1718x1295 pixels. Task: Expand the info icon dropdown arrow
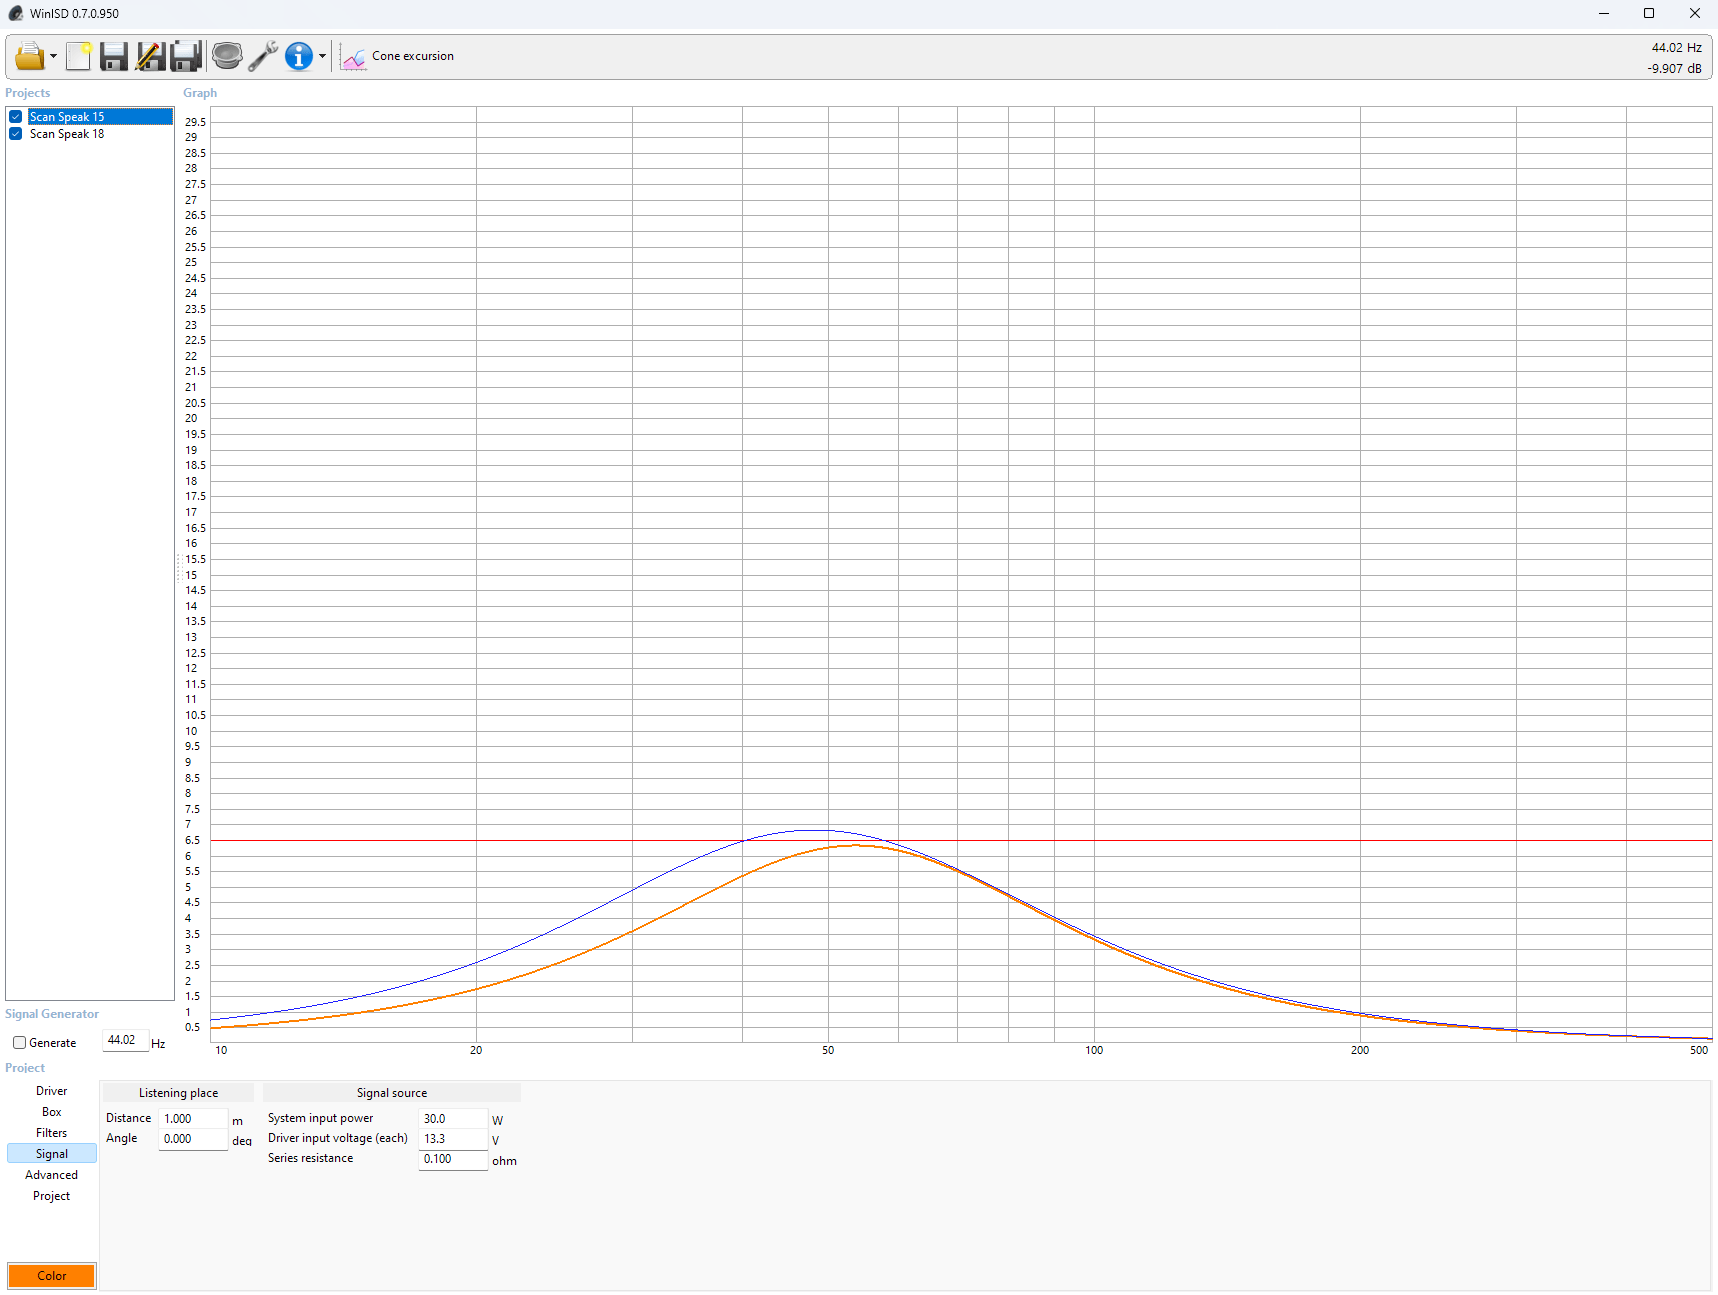322,56
